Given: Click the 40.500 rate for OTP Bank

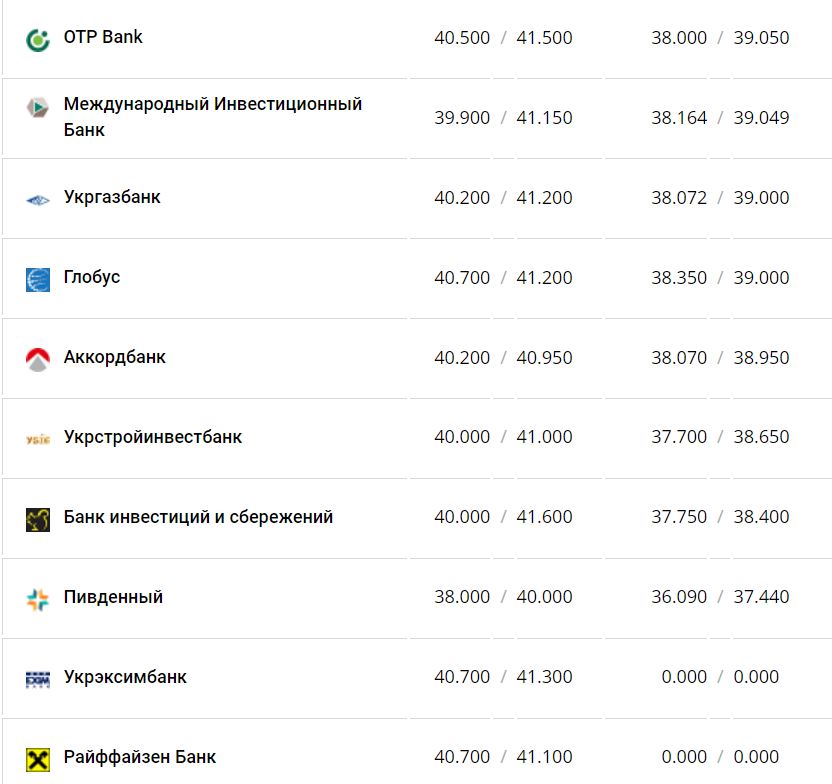Looking at the screenshot, I should tap(462, 38).
